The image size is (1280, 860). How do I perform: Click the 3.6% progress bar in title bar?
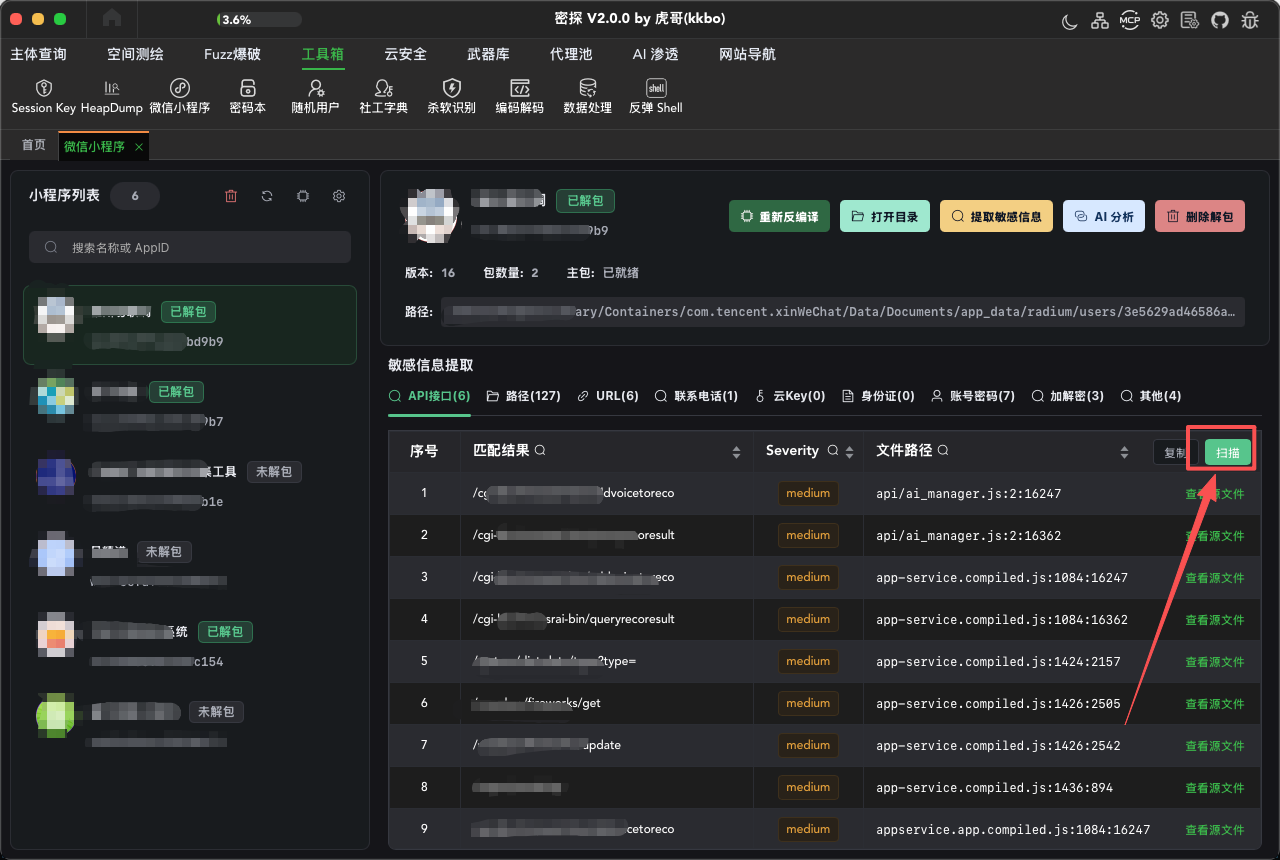coord(258,19)
